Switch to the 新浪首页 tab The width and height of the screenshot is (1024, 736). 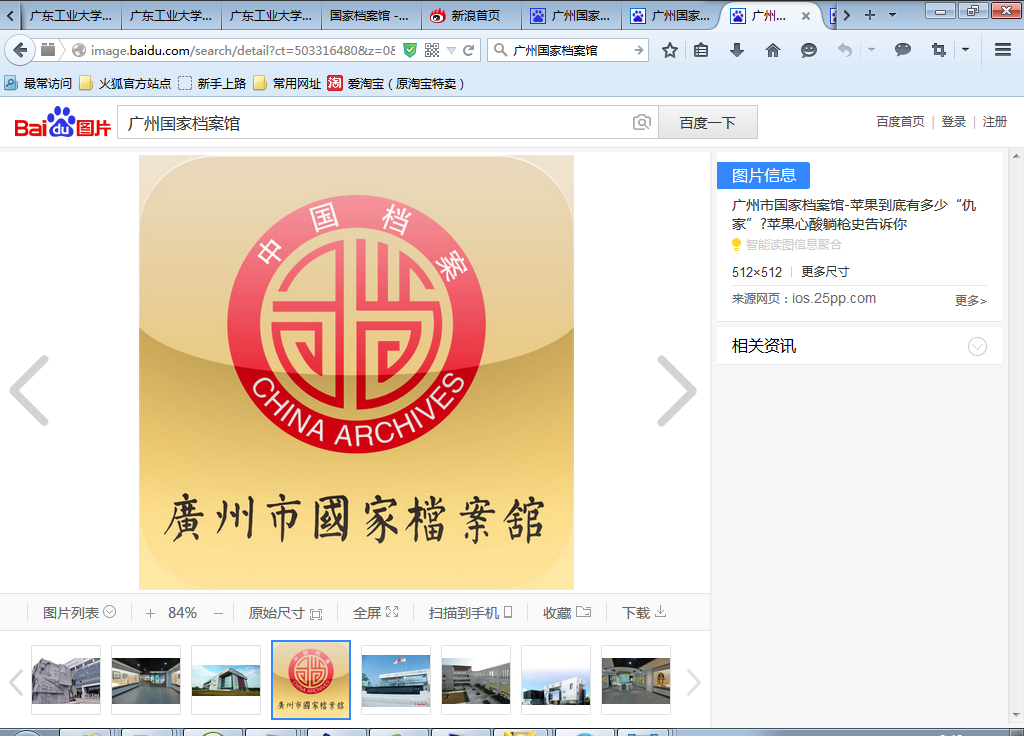(x=466, y=15)
